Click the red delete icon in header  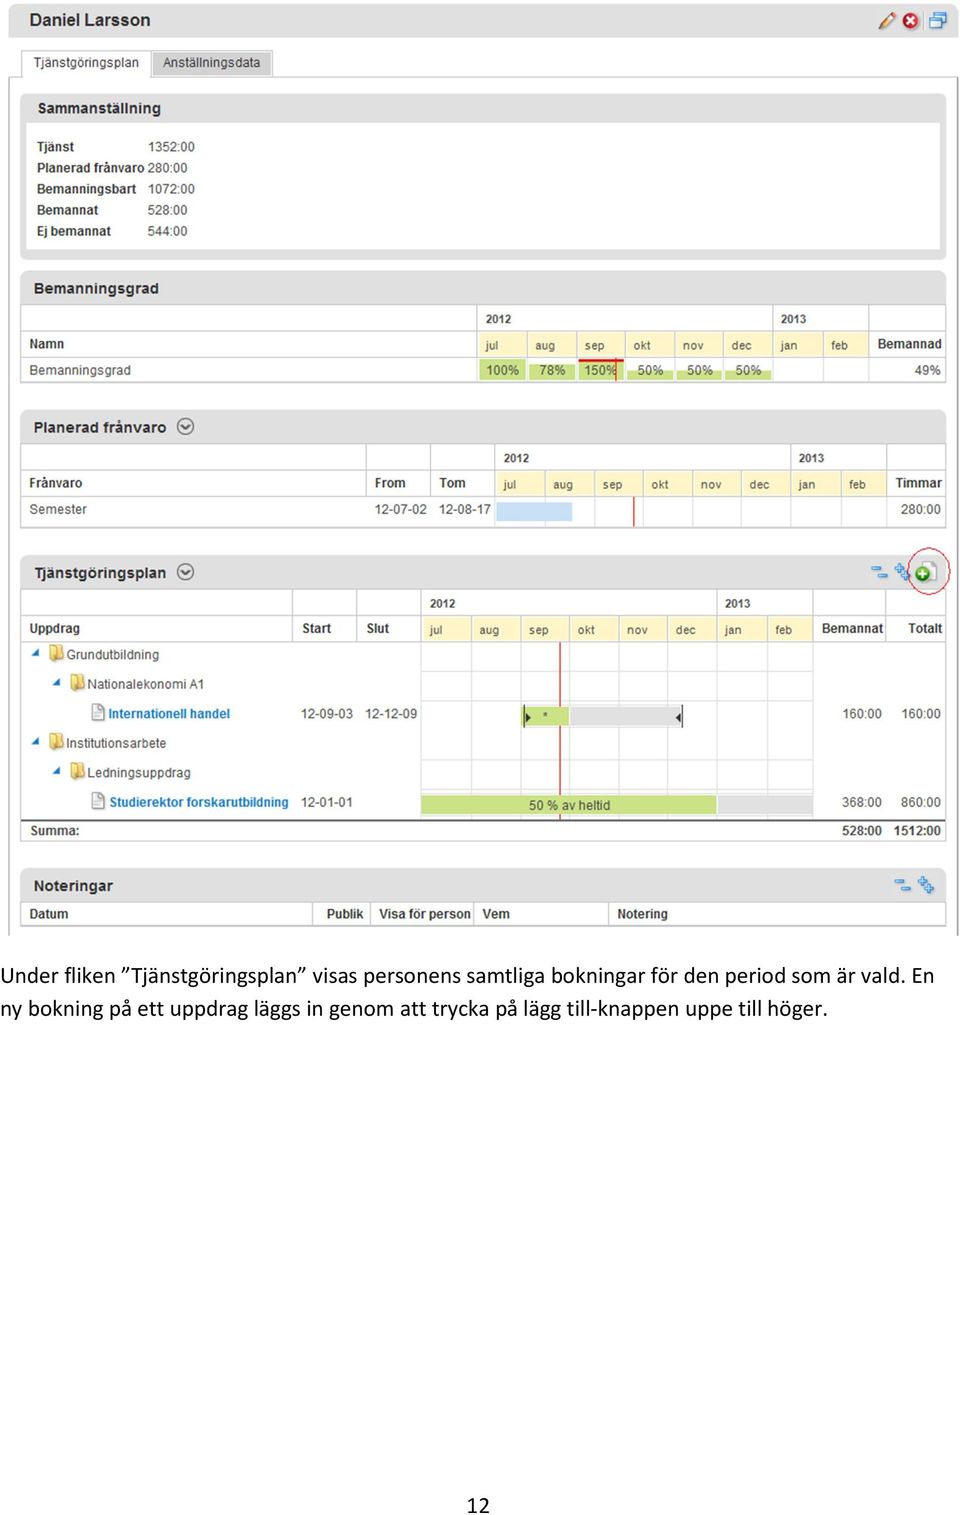click(910, 20)
